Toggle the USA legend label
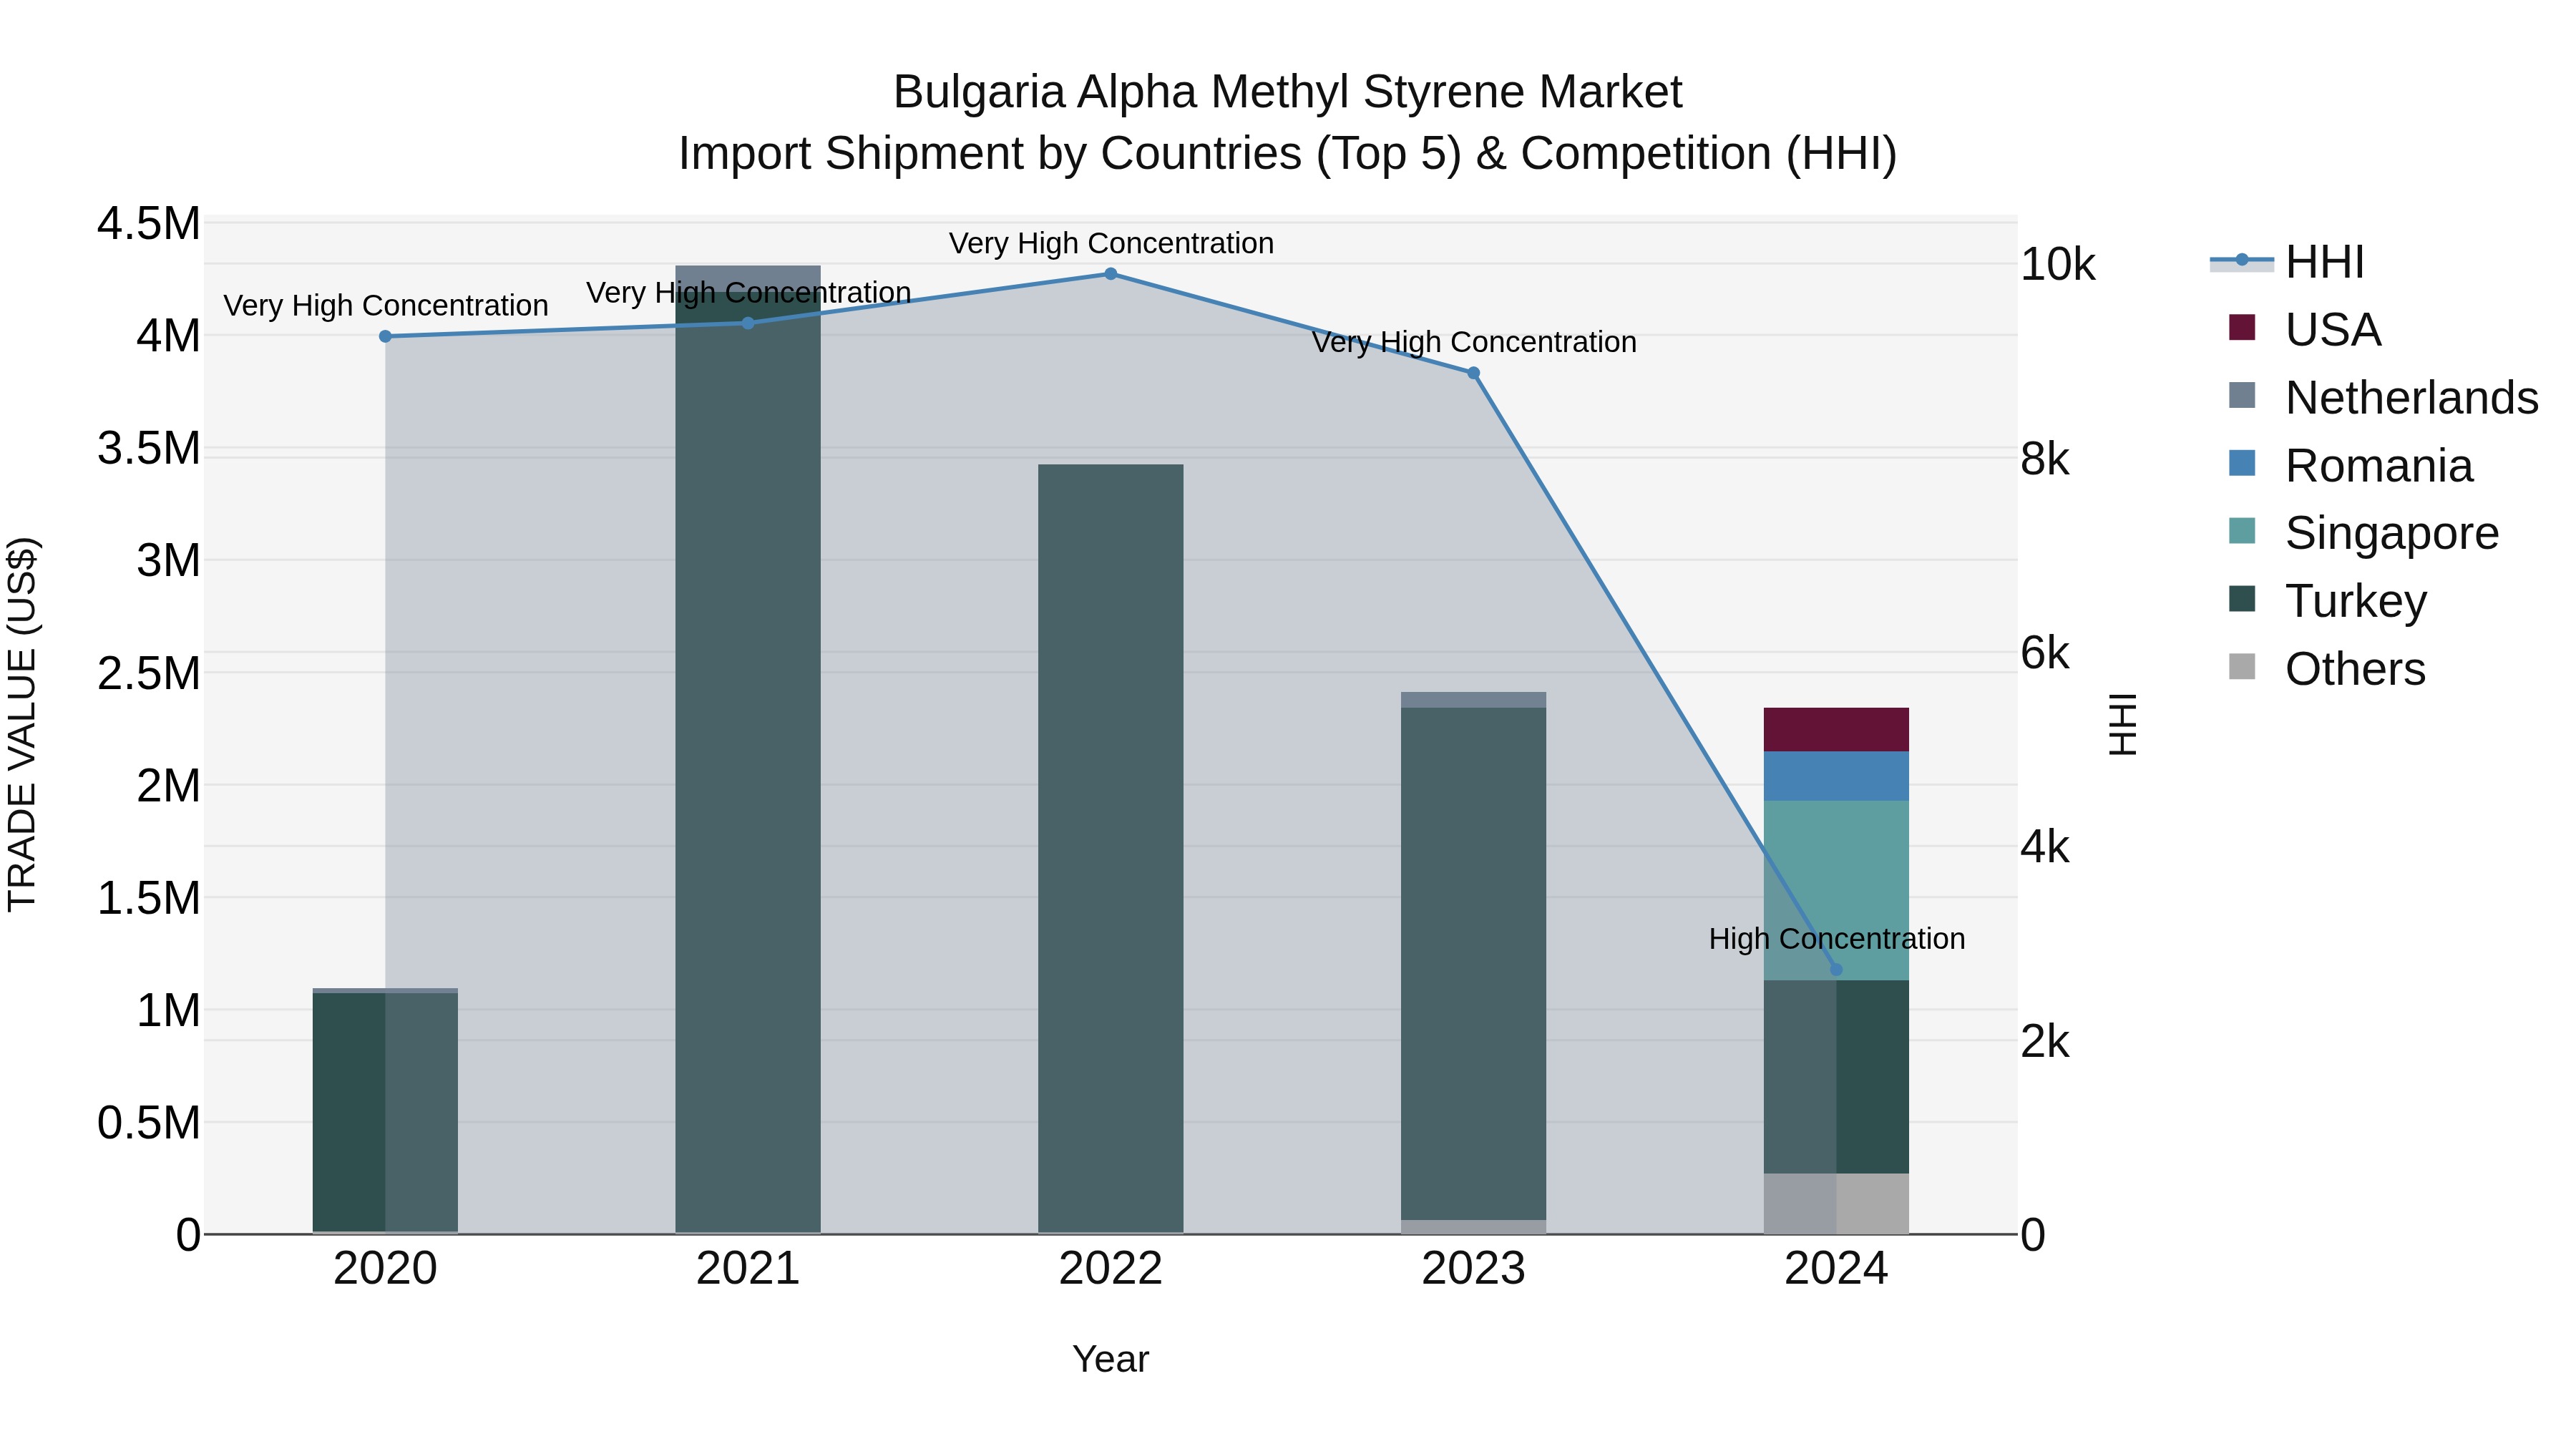This screenshot has height=1449, width=2576. click(2333, 330)
